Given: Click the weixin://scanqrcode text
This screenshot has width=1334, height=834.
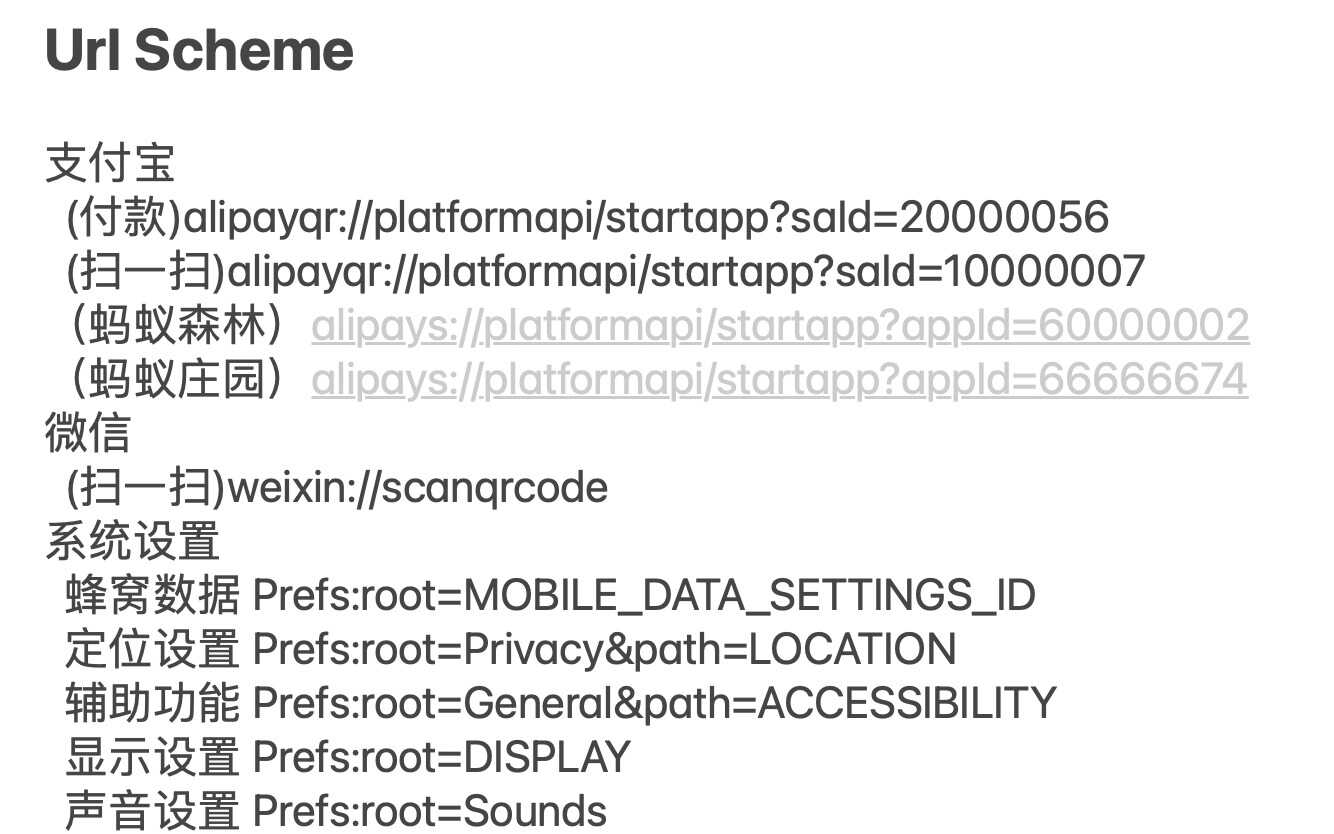Looking at the screenshot, I should pyautogui.click(x=418, y=488).
